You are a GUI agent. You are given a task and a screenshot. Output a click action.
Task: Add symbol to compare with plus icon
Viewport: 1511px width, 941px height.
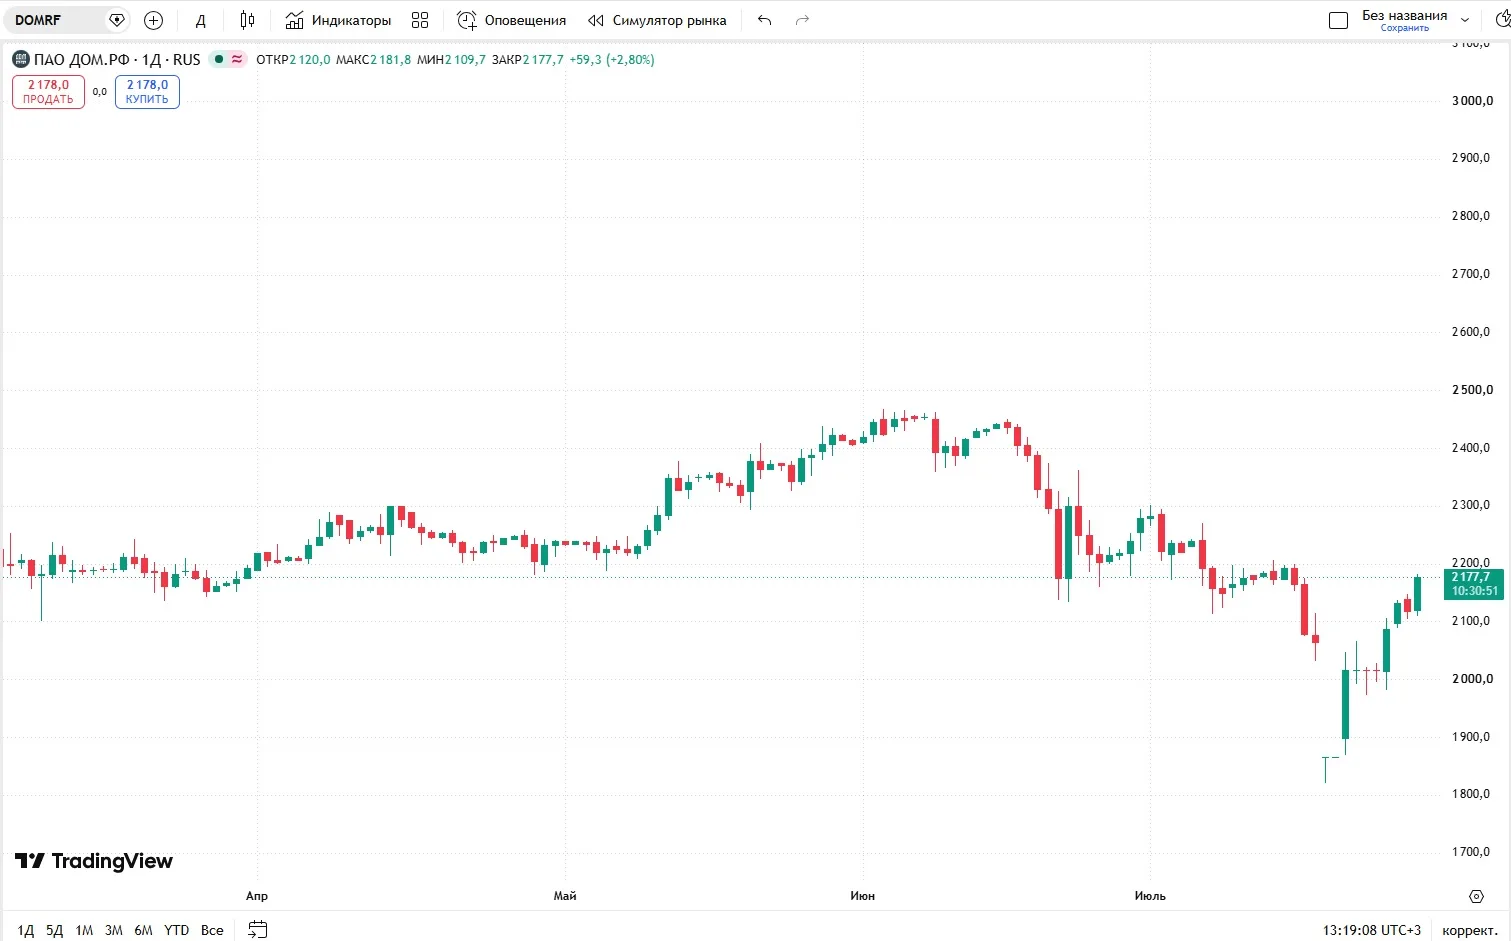click(153, 20)
